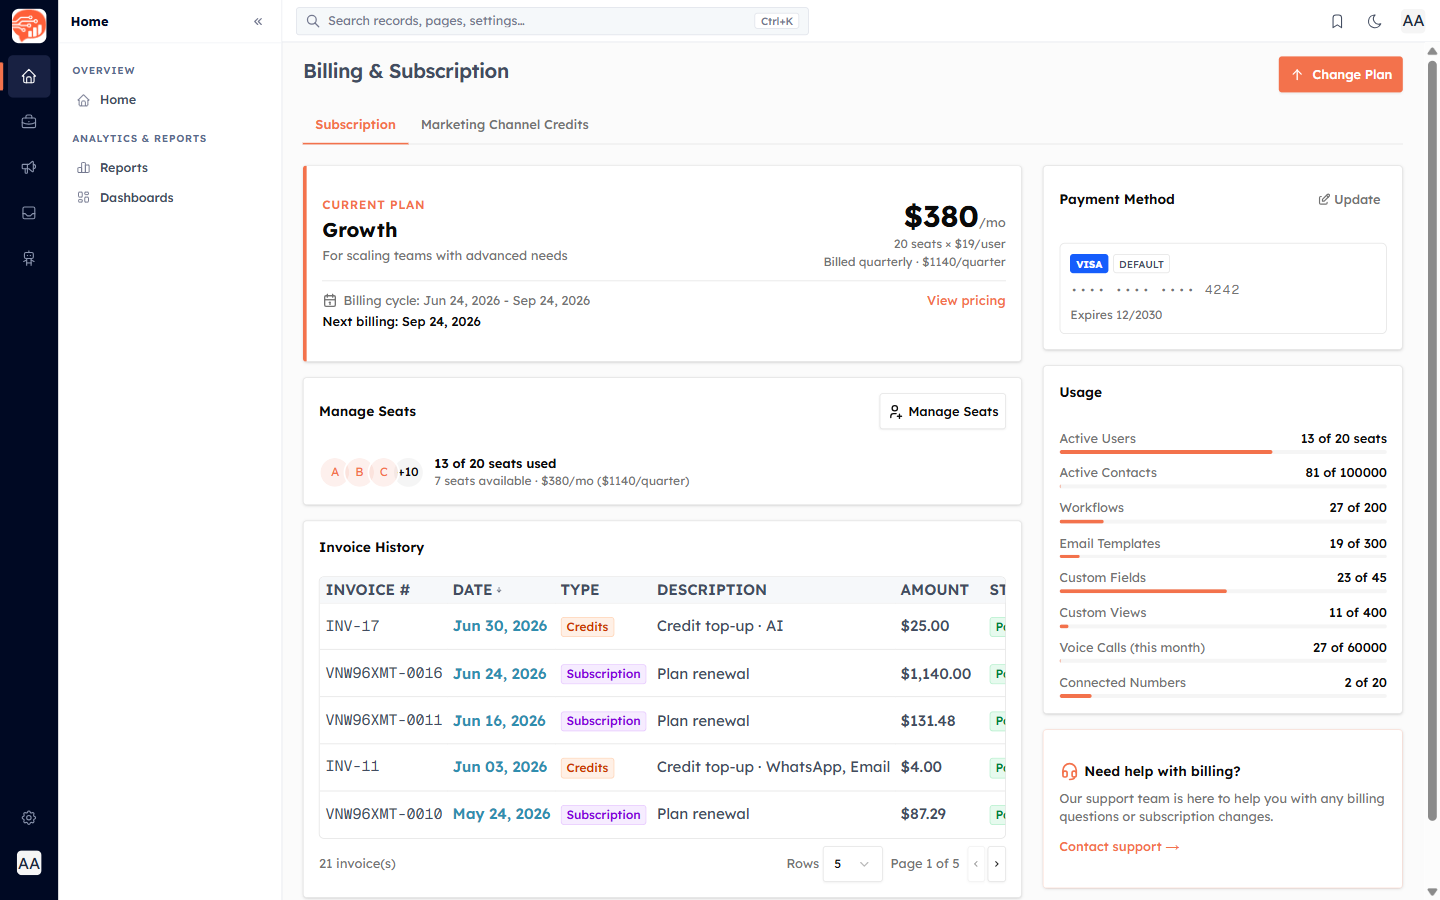Open the megaphone marketing icon in the left rail

click(x=29, y=167)
